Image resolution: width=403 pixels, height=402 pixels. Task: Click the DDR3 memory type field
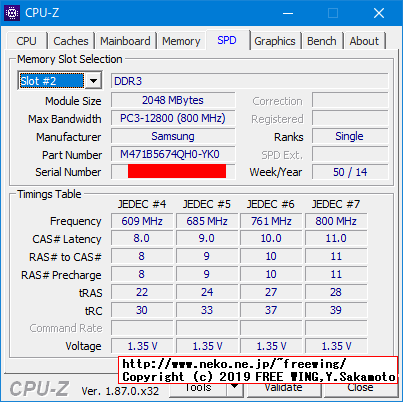[x=250, y=81]
